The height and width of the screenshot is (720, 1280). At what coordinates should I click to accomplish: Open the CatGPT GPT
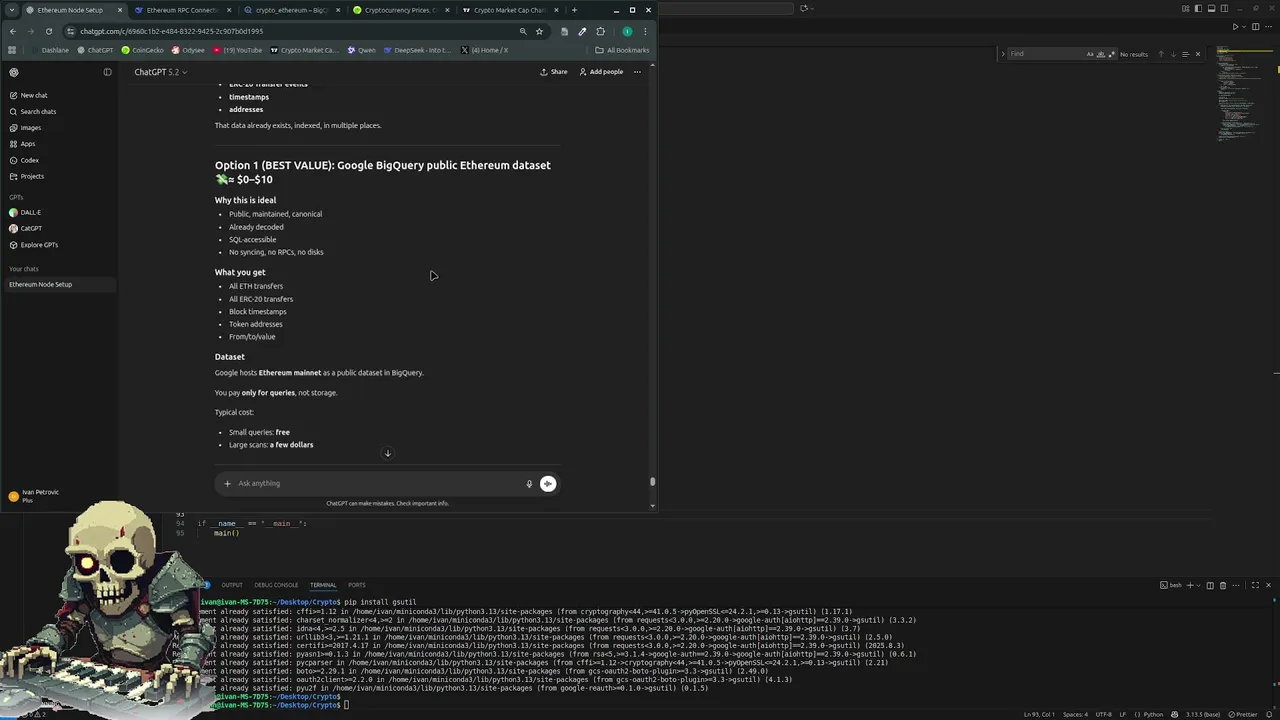pos(26,228)
